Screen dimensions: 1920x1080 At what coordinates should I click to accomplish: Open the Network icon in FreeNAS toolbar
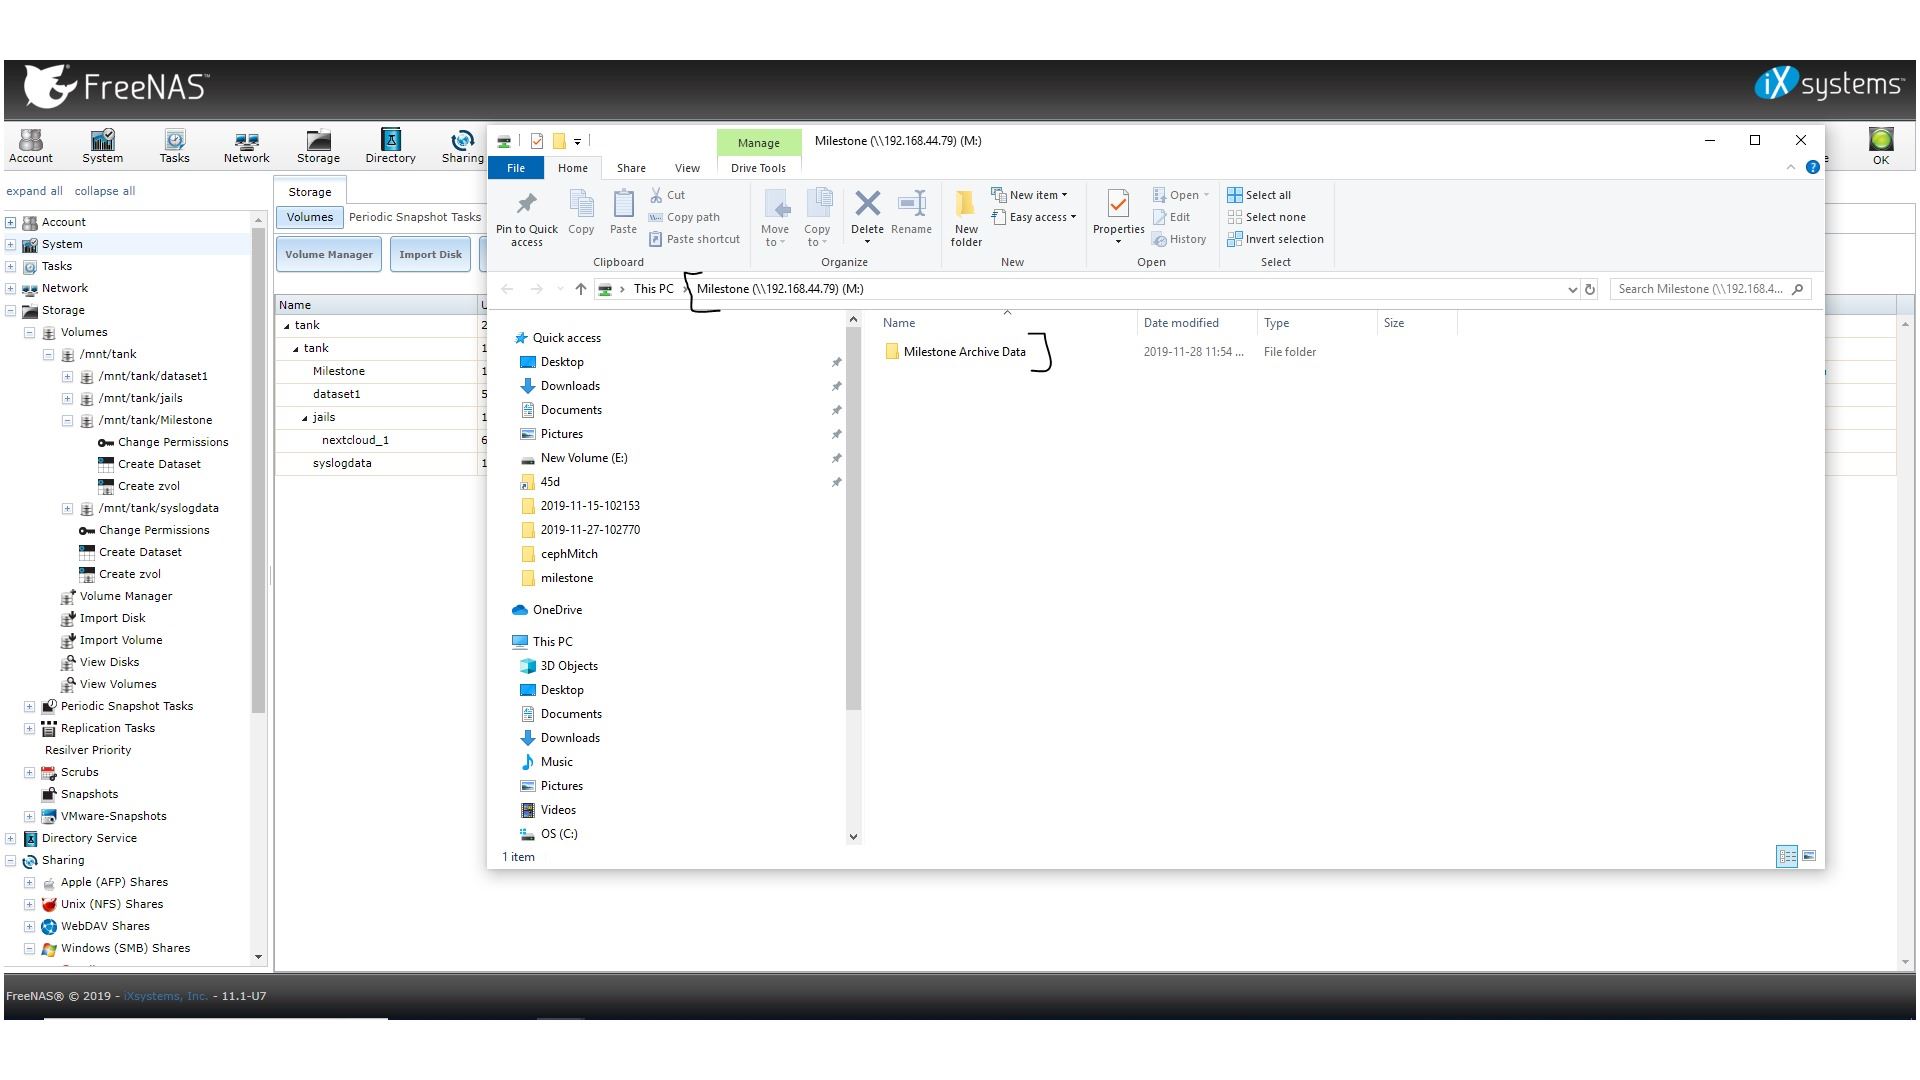point(246,146)
